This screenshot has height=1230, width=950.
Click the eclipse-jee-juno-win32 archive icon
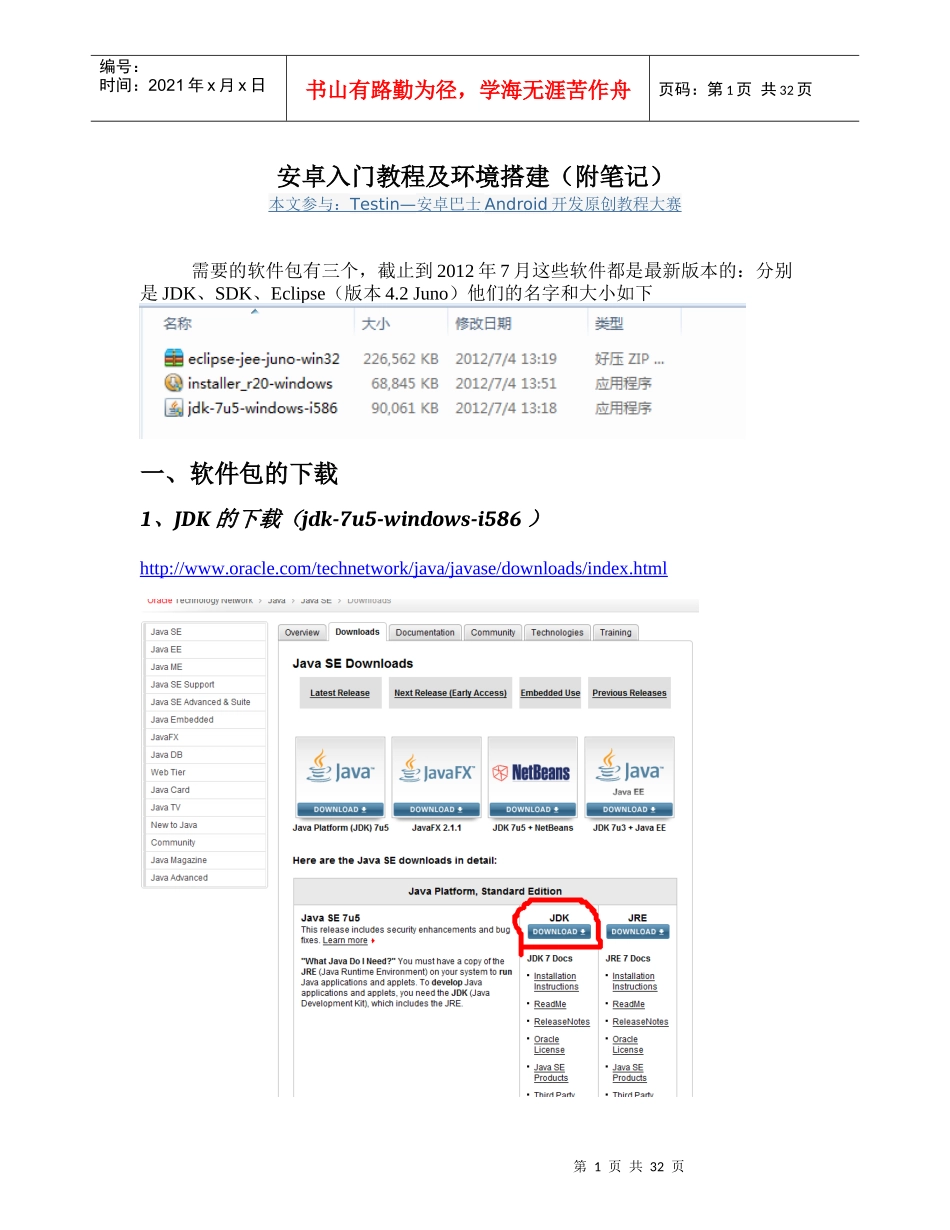[173, 358]
